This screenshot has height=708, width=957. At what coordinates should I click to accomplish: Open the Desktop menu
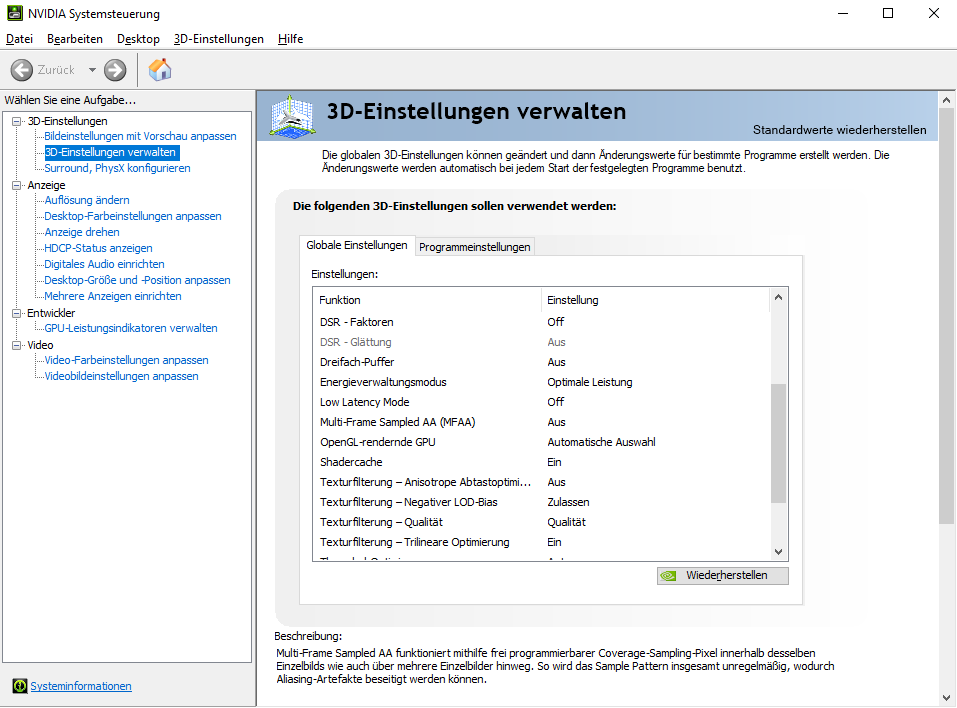click(139, 39)
